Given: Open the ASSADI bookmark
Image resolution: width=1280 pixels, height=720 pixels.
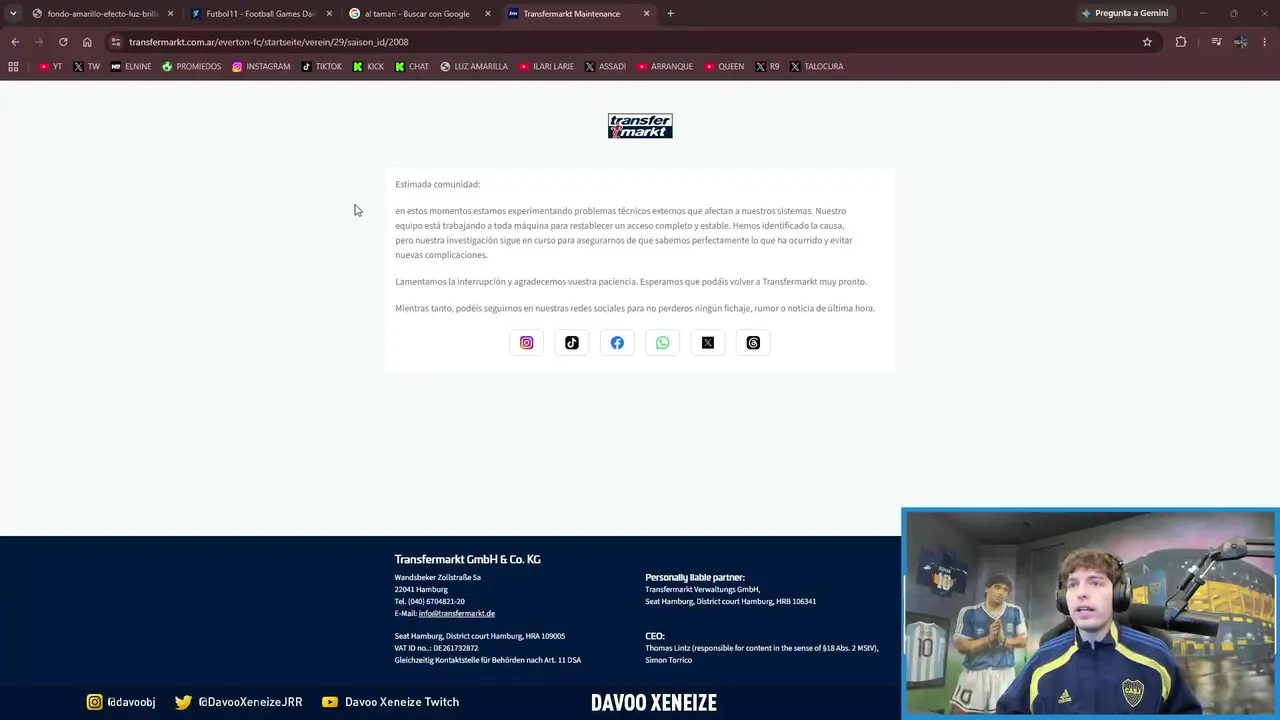Looking at the screenshot, I should [x=605, y=67].
